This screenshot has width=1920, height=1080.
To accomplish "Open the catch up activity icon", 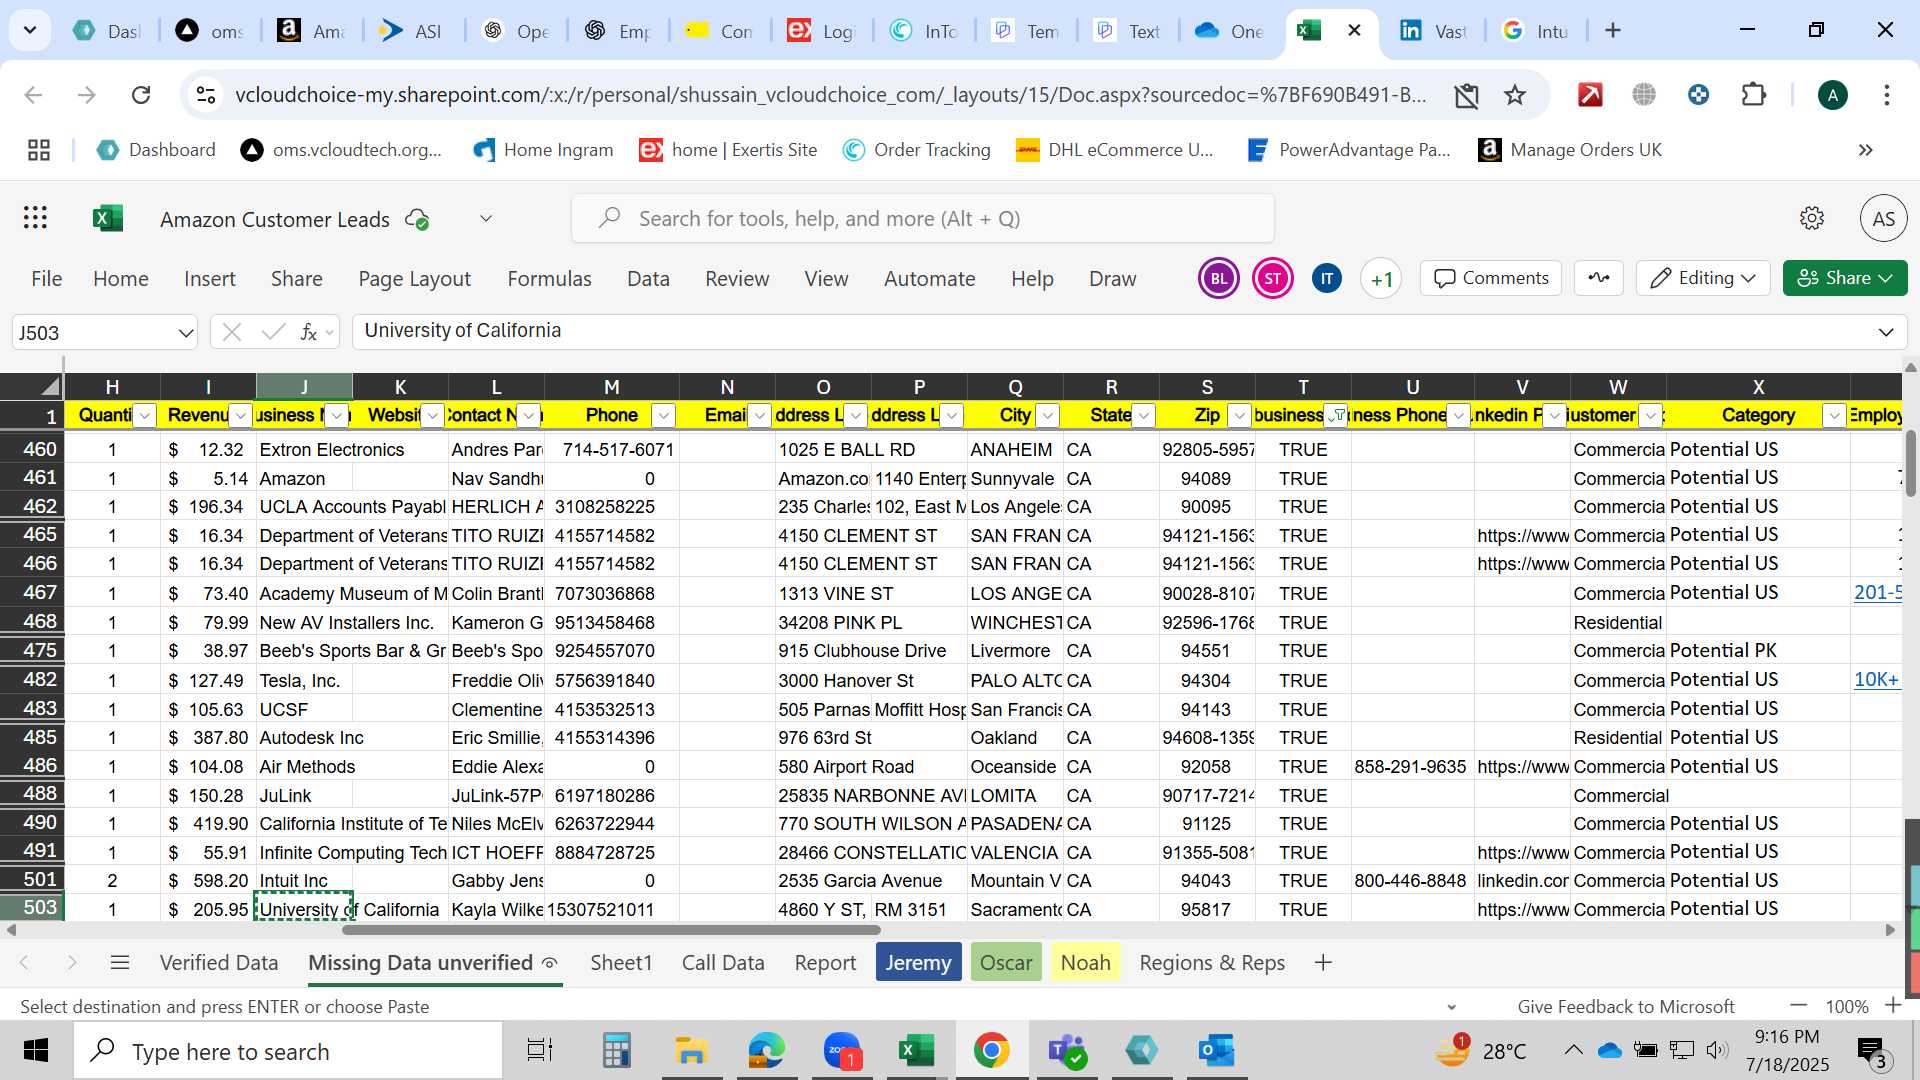I will coord(1598,278).
